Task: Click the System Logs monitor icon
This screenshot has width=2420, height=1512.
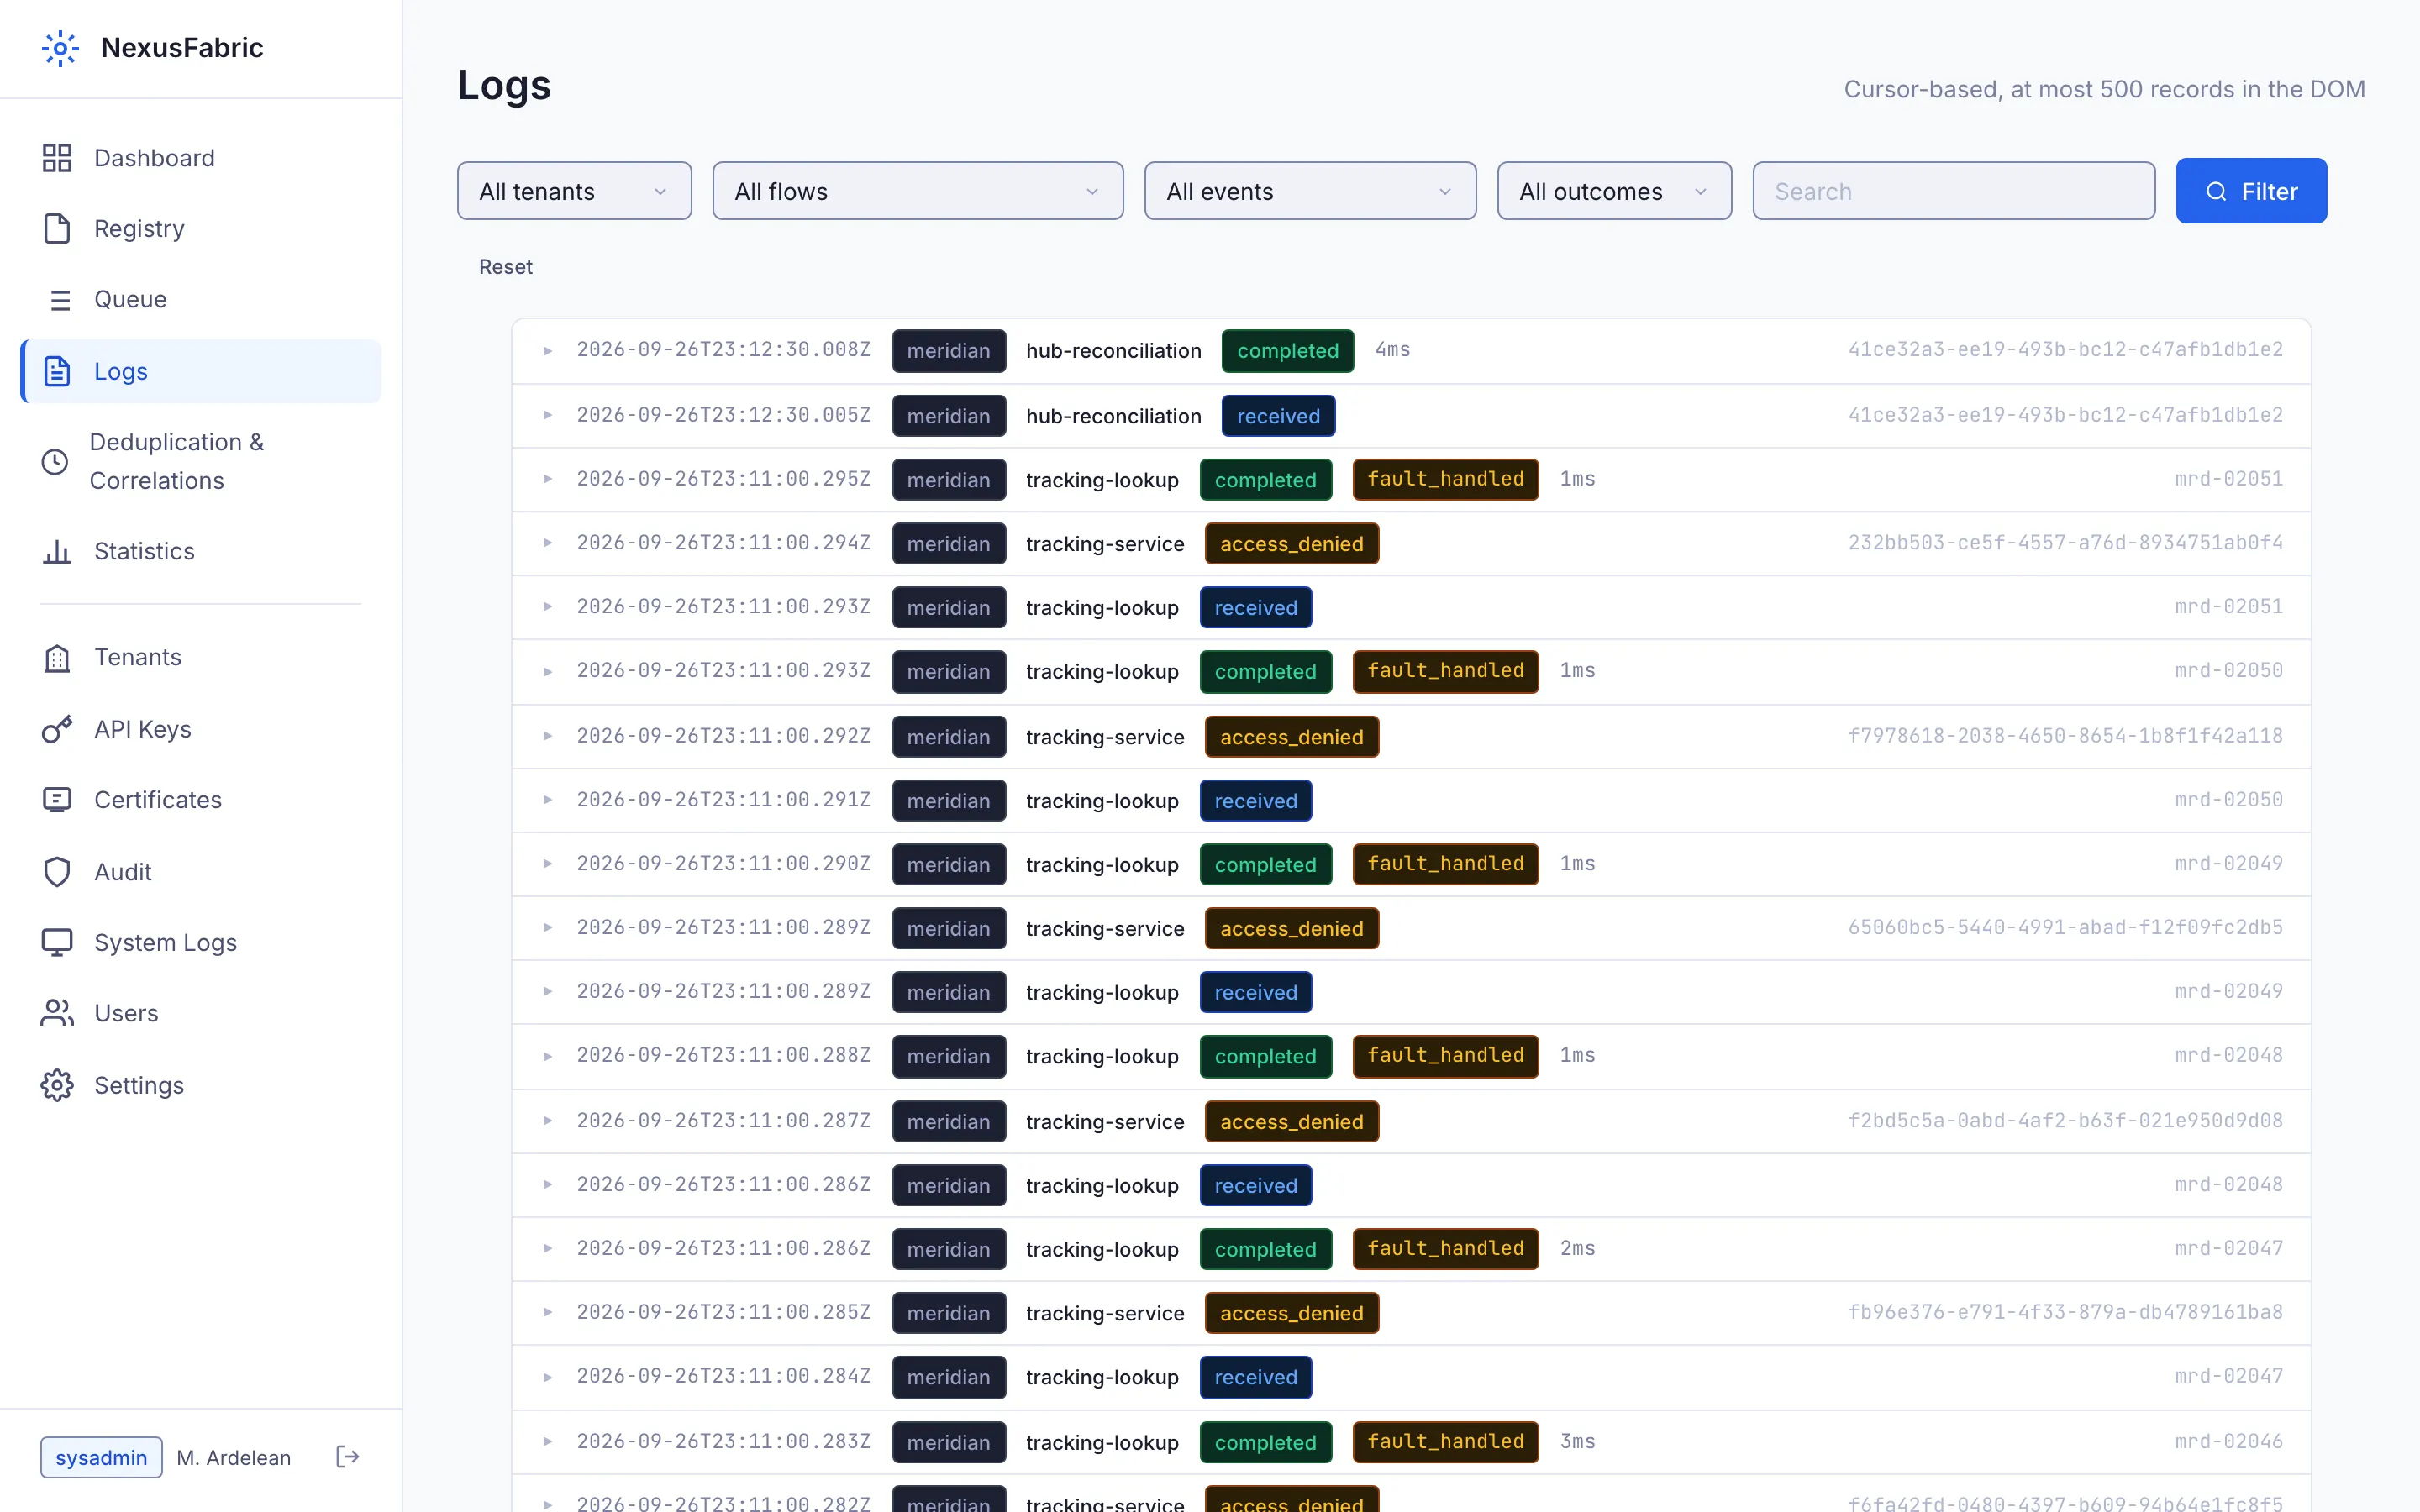Action: [57, 942]
